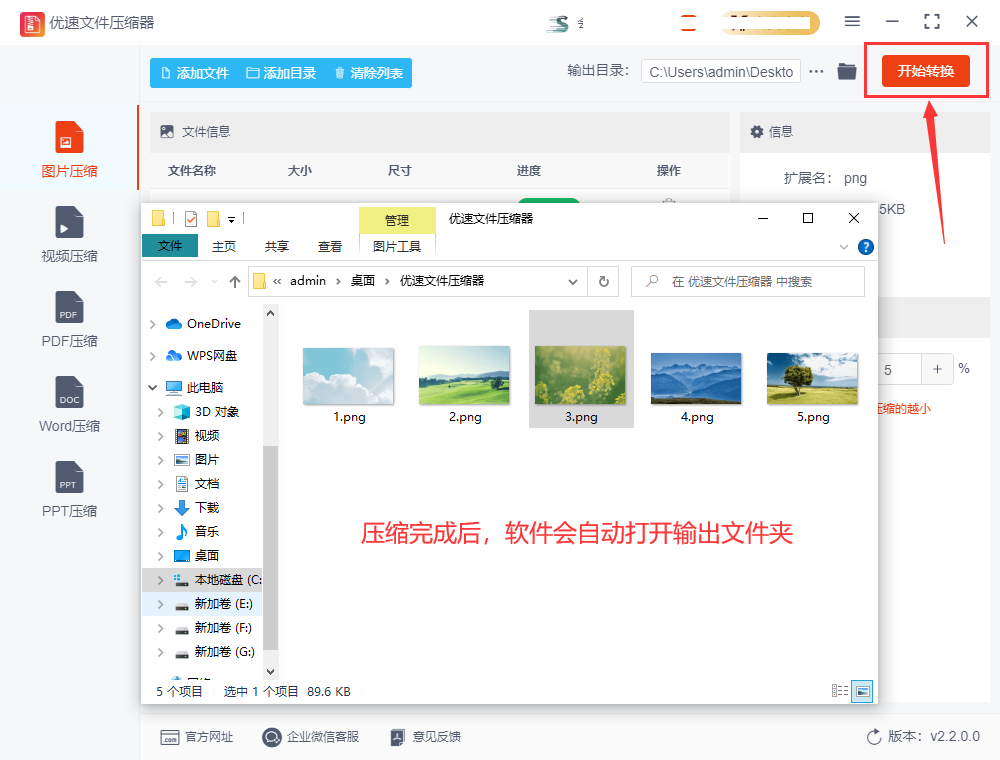Select the 3.png image thumbnail
This screenshot has width=1000, height=760.
click(580, 375)
